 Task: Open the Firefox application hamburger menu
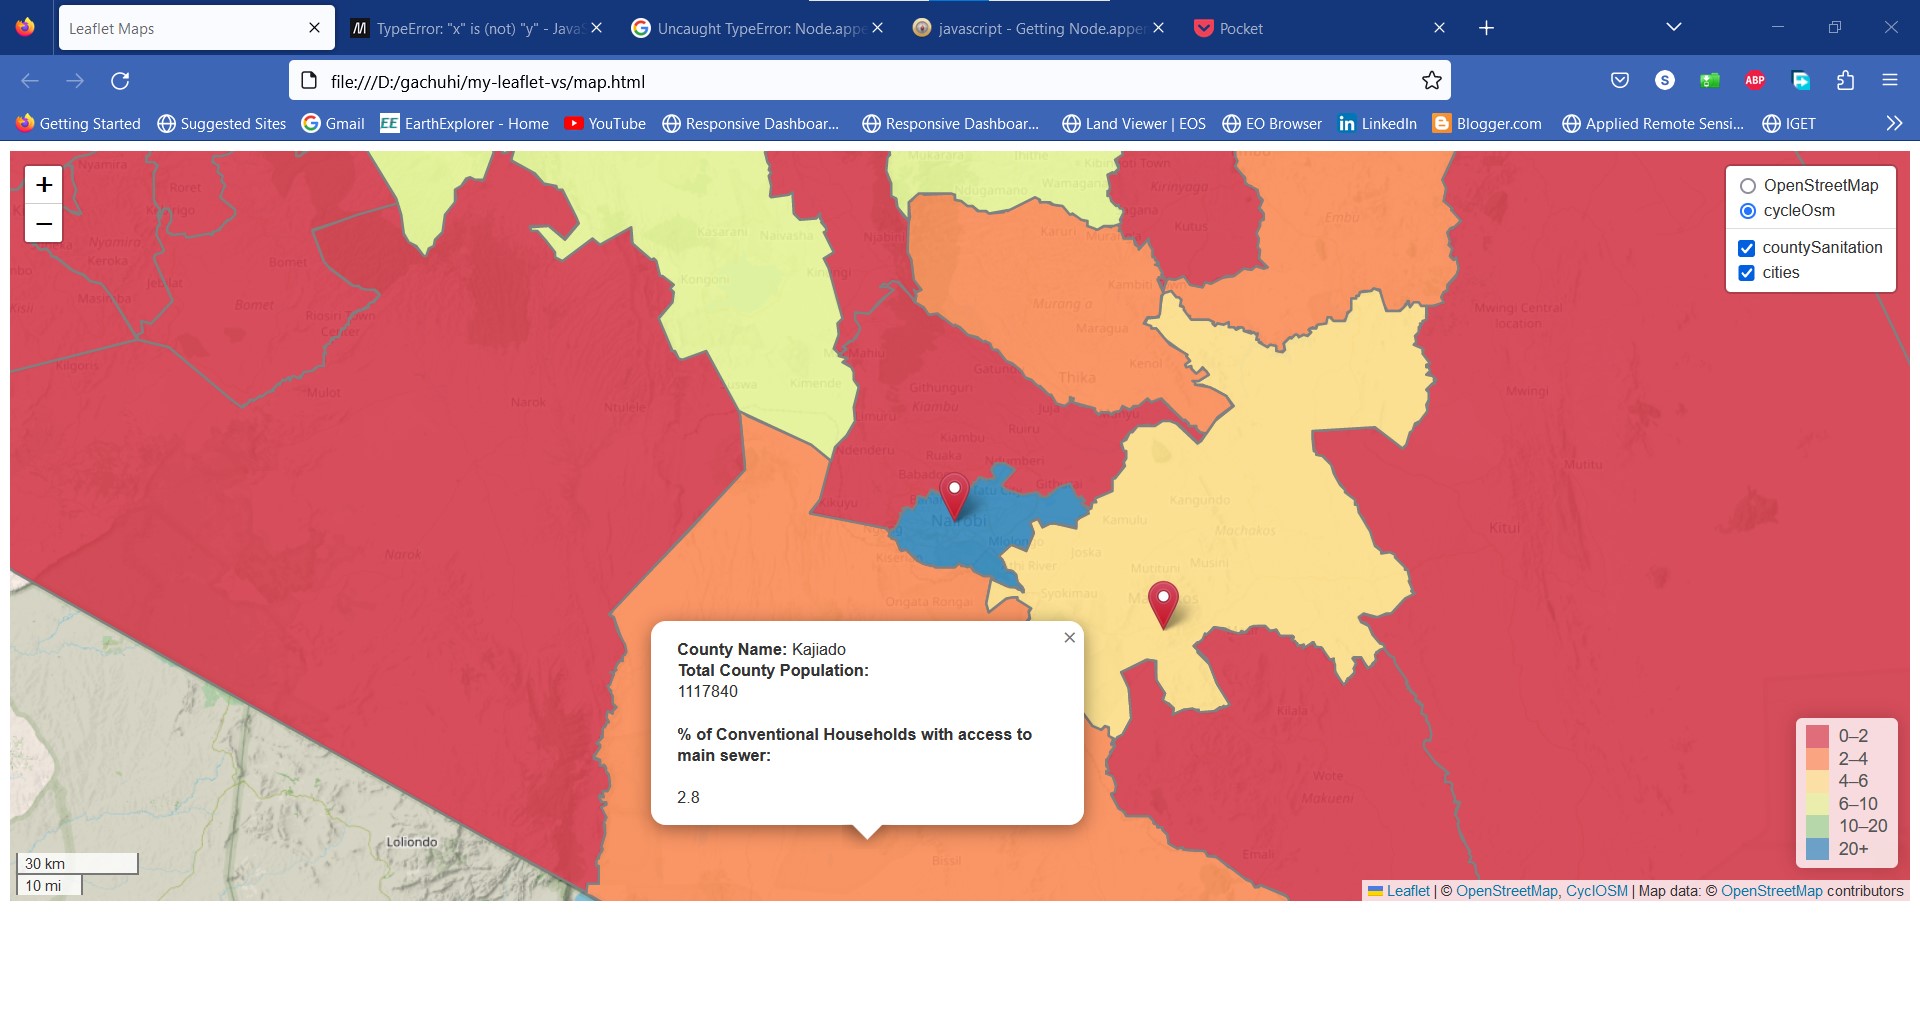1890,81
